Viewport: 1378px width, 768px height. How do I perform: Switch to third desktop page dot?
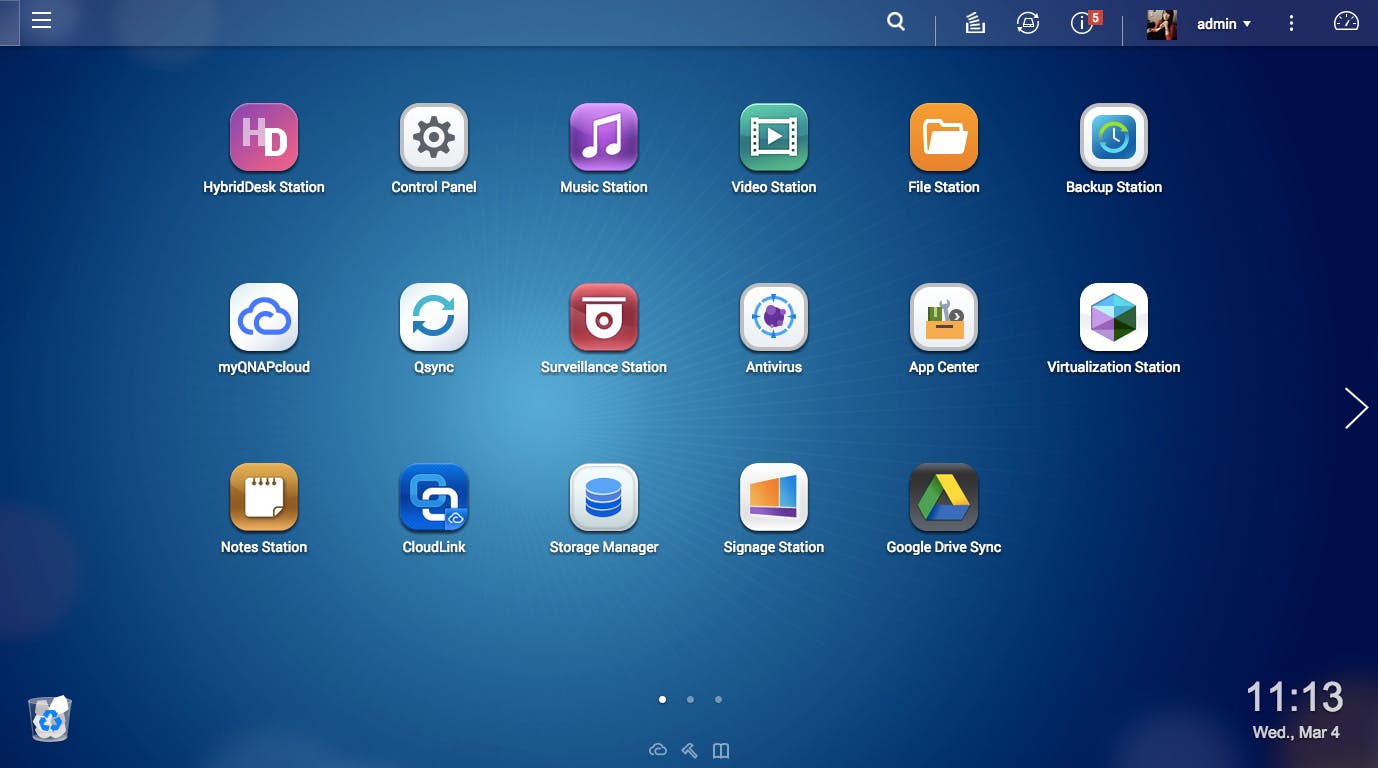point(718,700)
